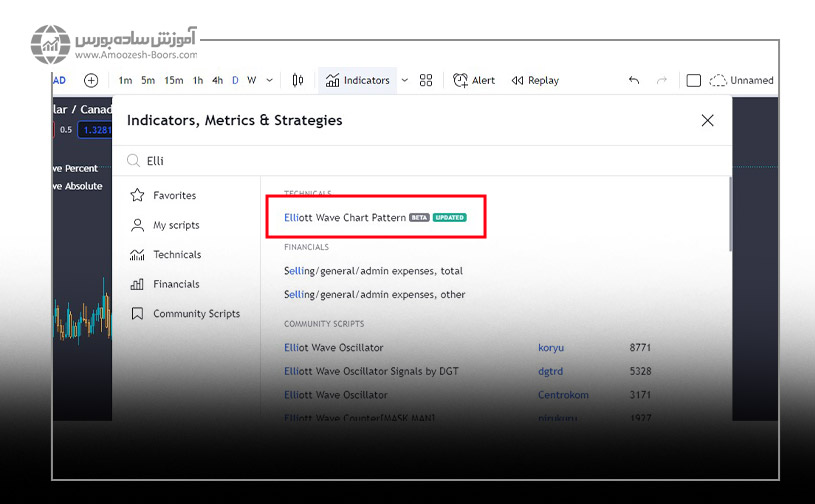The height and width of the screenshot is (504, 815).
Task: Select the 15m timeframe
Action: coord(174,80)
